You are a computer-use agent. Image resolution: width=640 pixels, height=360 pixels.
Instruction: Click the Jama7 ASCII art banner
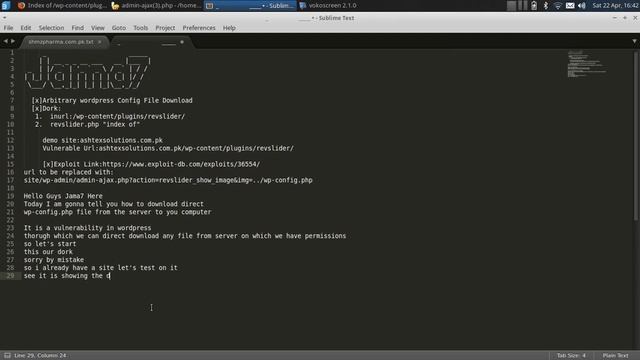click(x=87, y=73)
